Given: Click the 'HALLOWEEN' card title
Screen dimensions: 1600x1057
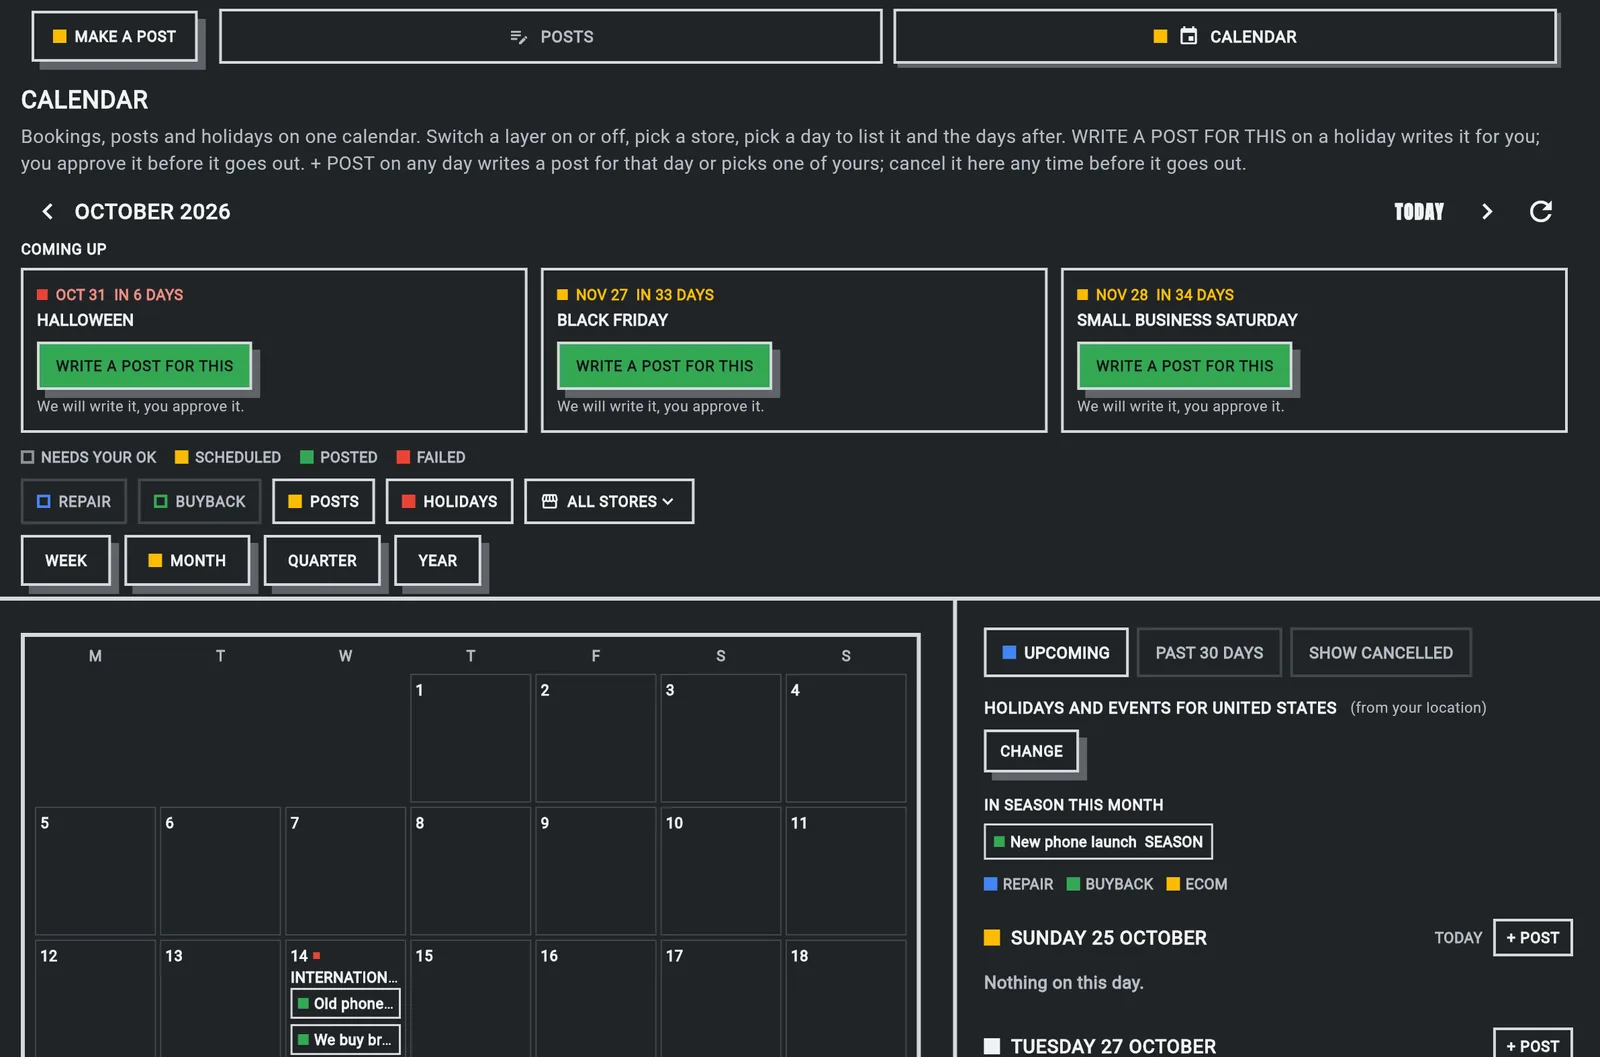Looking at the screenshot, I should click(85, 320).
